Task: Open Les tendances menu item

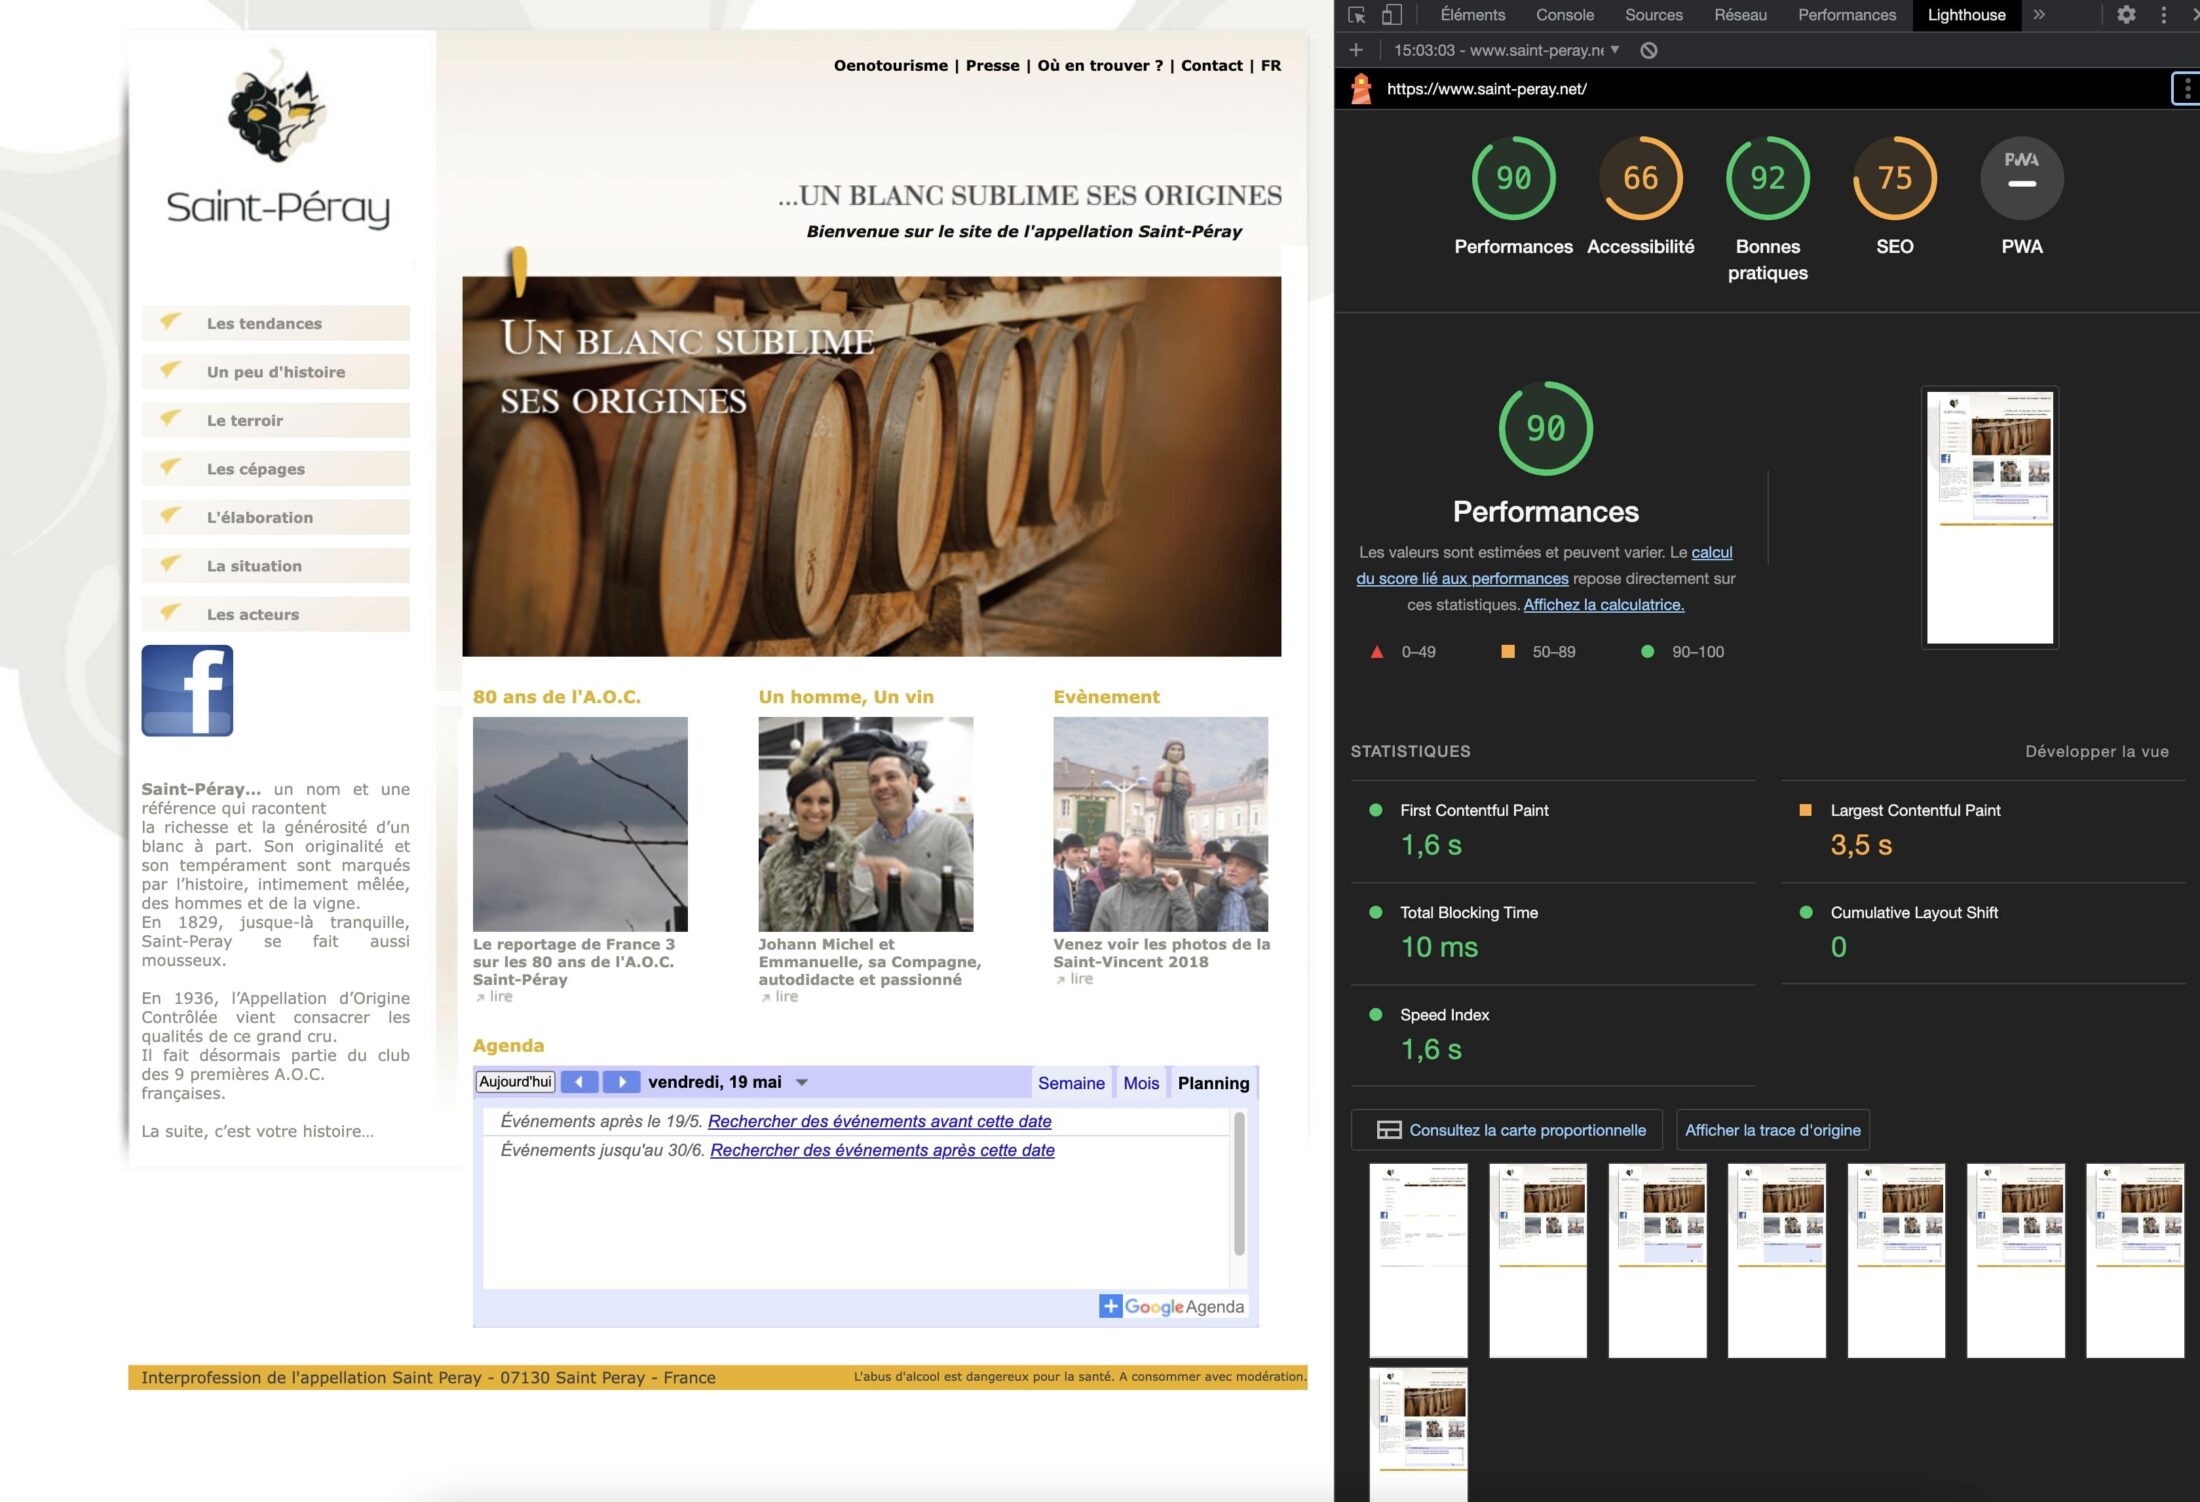Action: pos(275,323)
